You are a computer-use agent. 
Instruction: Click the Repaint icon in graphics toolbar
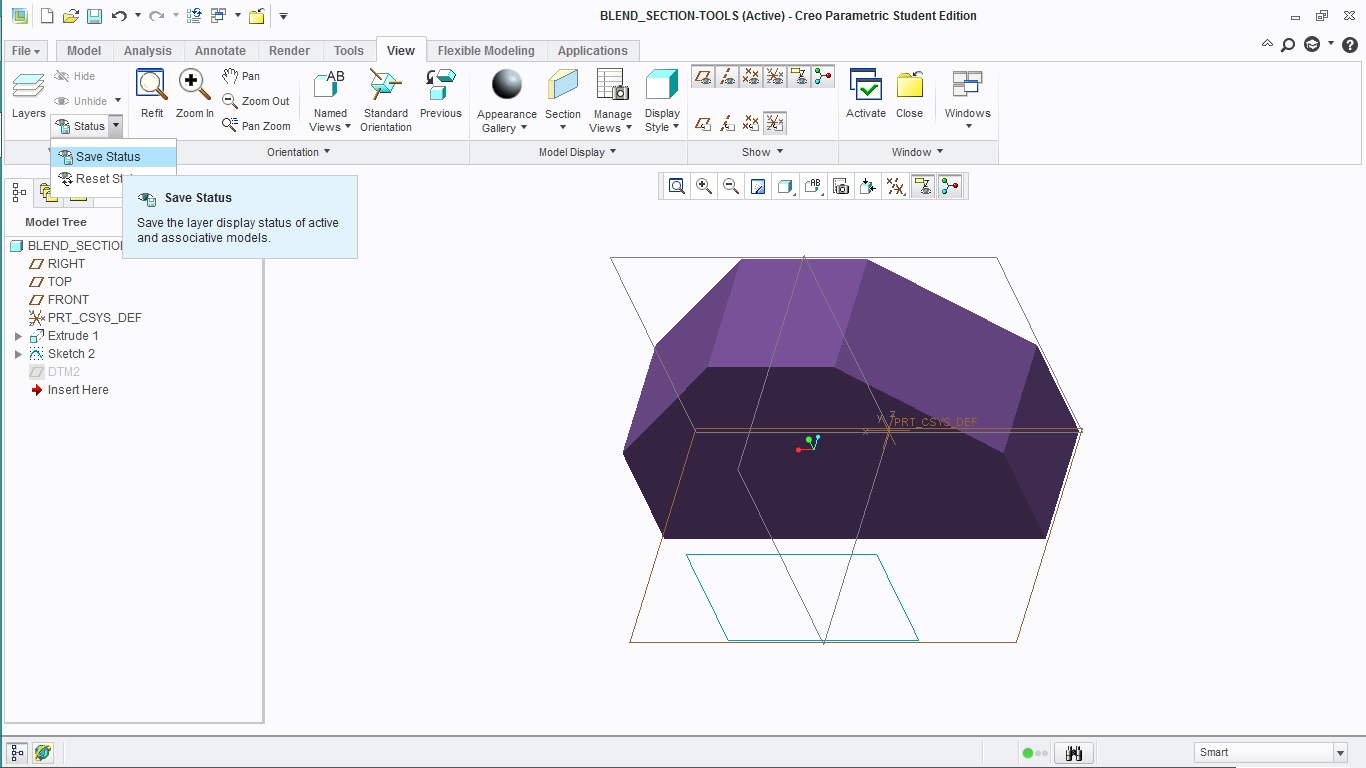(x=758, y=186)
